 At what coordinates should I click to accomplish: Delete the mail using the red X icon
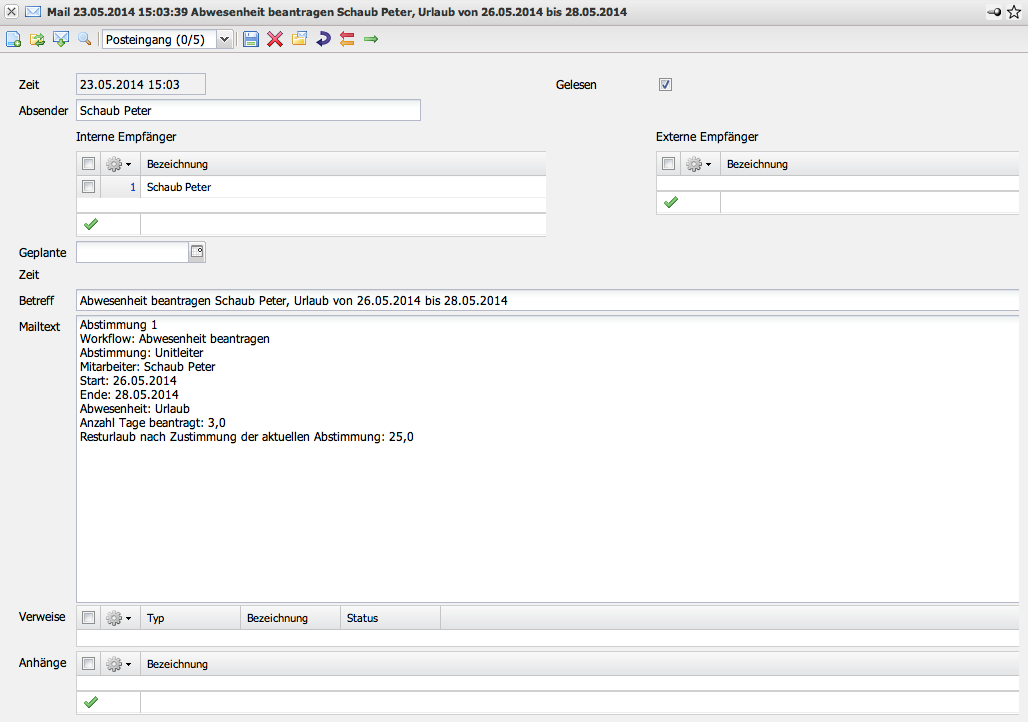275,39
